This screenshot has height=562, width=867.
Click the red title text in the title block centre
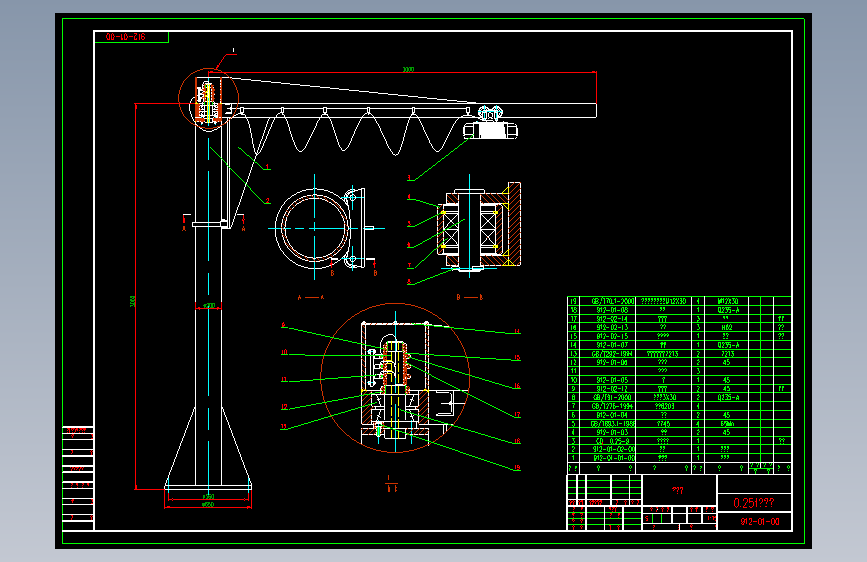[677, 490]
